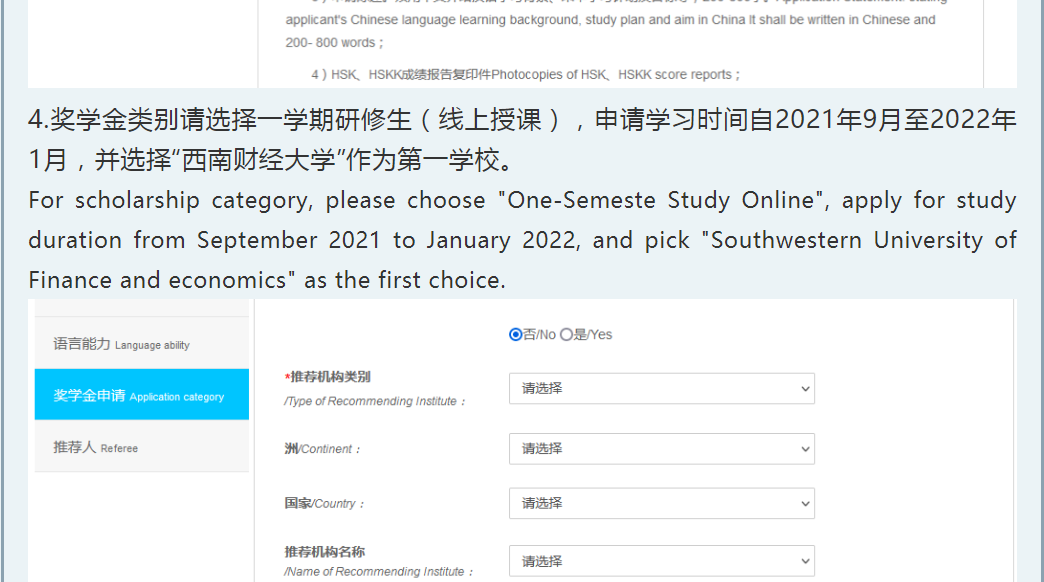Image resolution: width=1044 pixels, height=582 pixels.
Task: Click the "4.奖学金类别请选择一学期研修生" heading text
Action: pyautogui.click(x=220, y=121)
